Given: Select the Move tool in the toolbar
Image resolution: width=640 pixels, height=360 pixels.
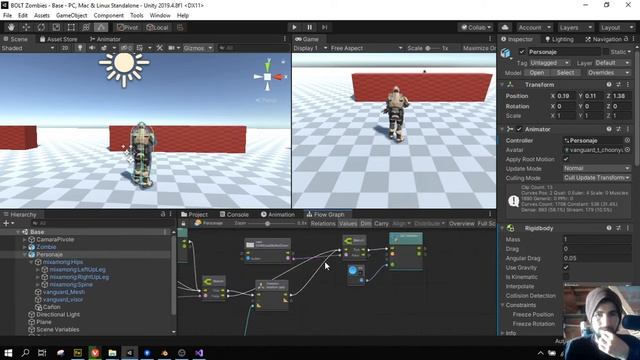Looking at the screenshot, I should point(26,27).
